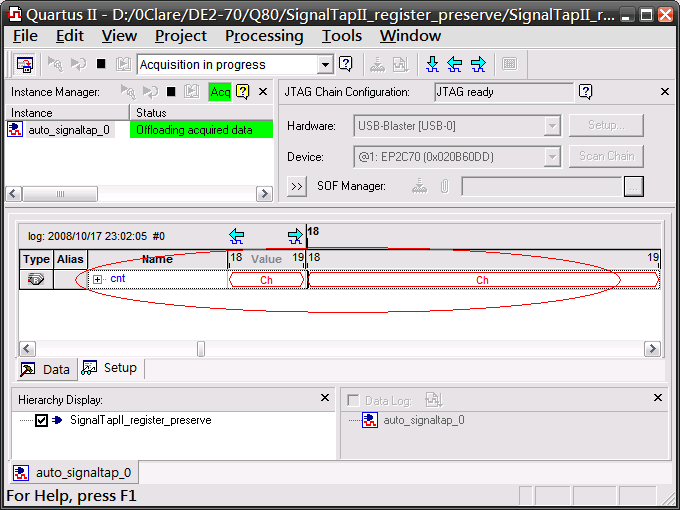Close the Instance Manager panel
The height and width of the screenshot is (510, 680).
point(263,92)
